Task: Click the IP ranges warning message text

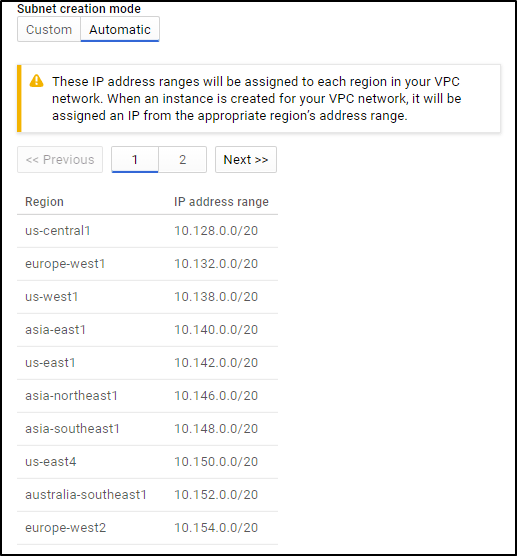Action: click(256, 99)
